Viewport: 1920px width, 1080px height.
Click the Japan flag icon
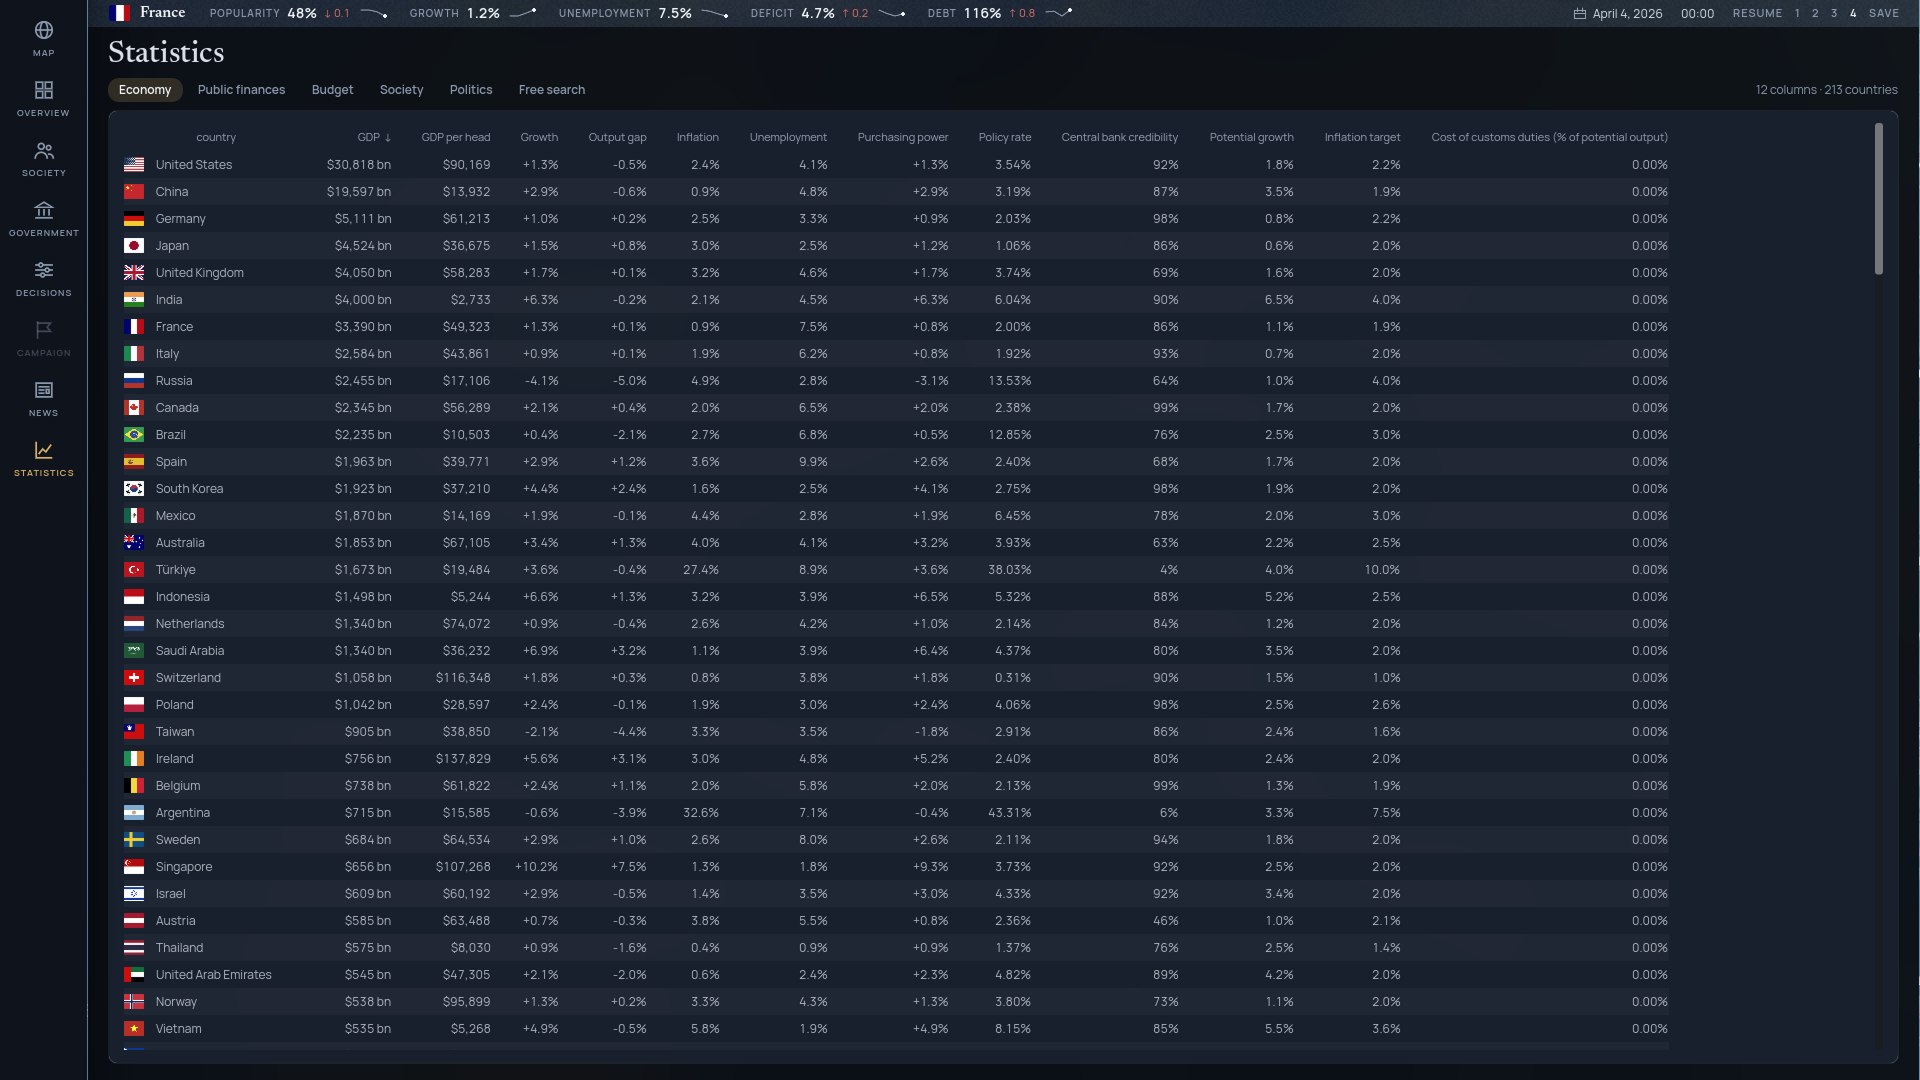click(x=134, y=246)
